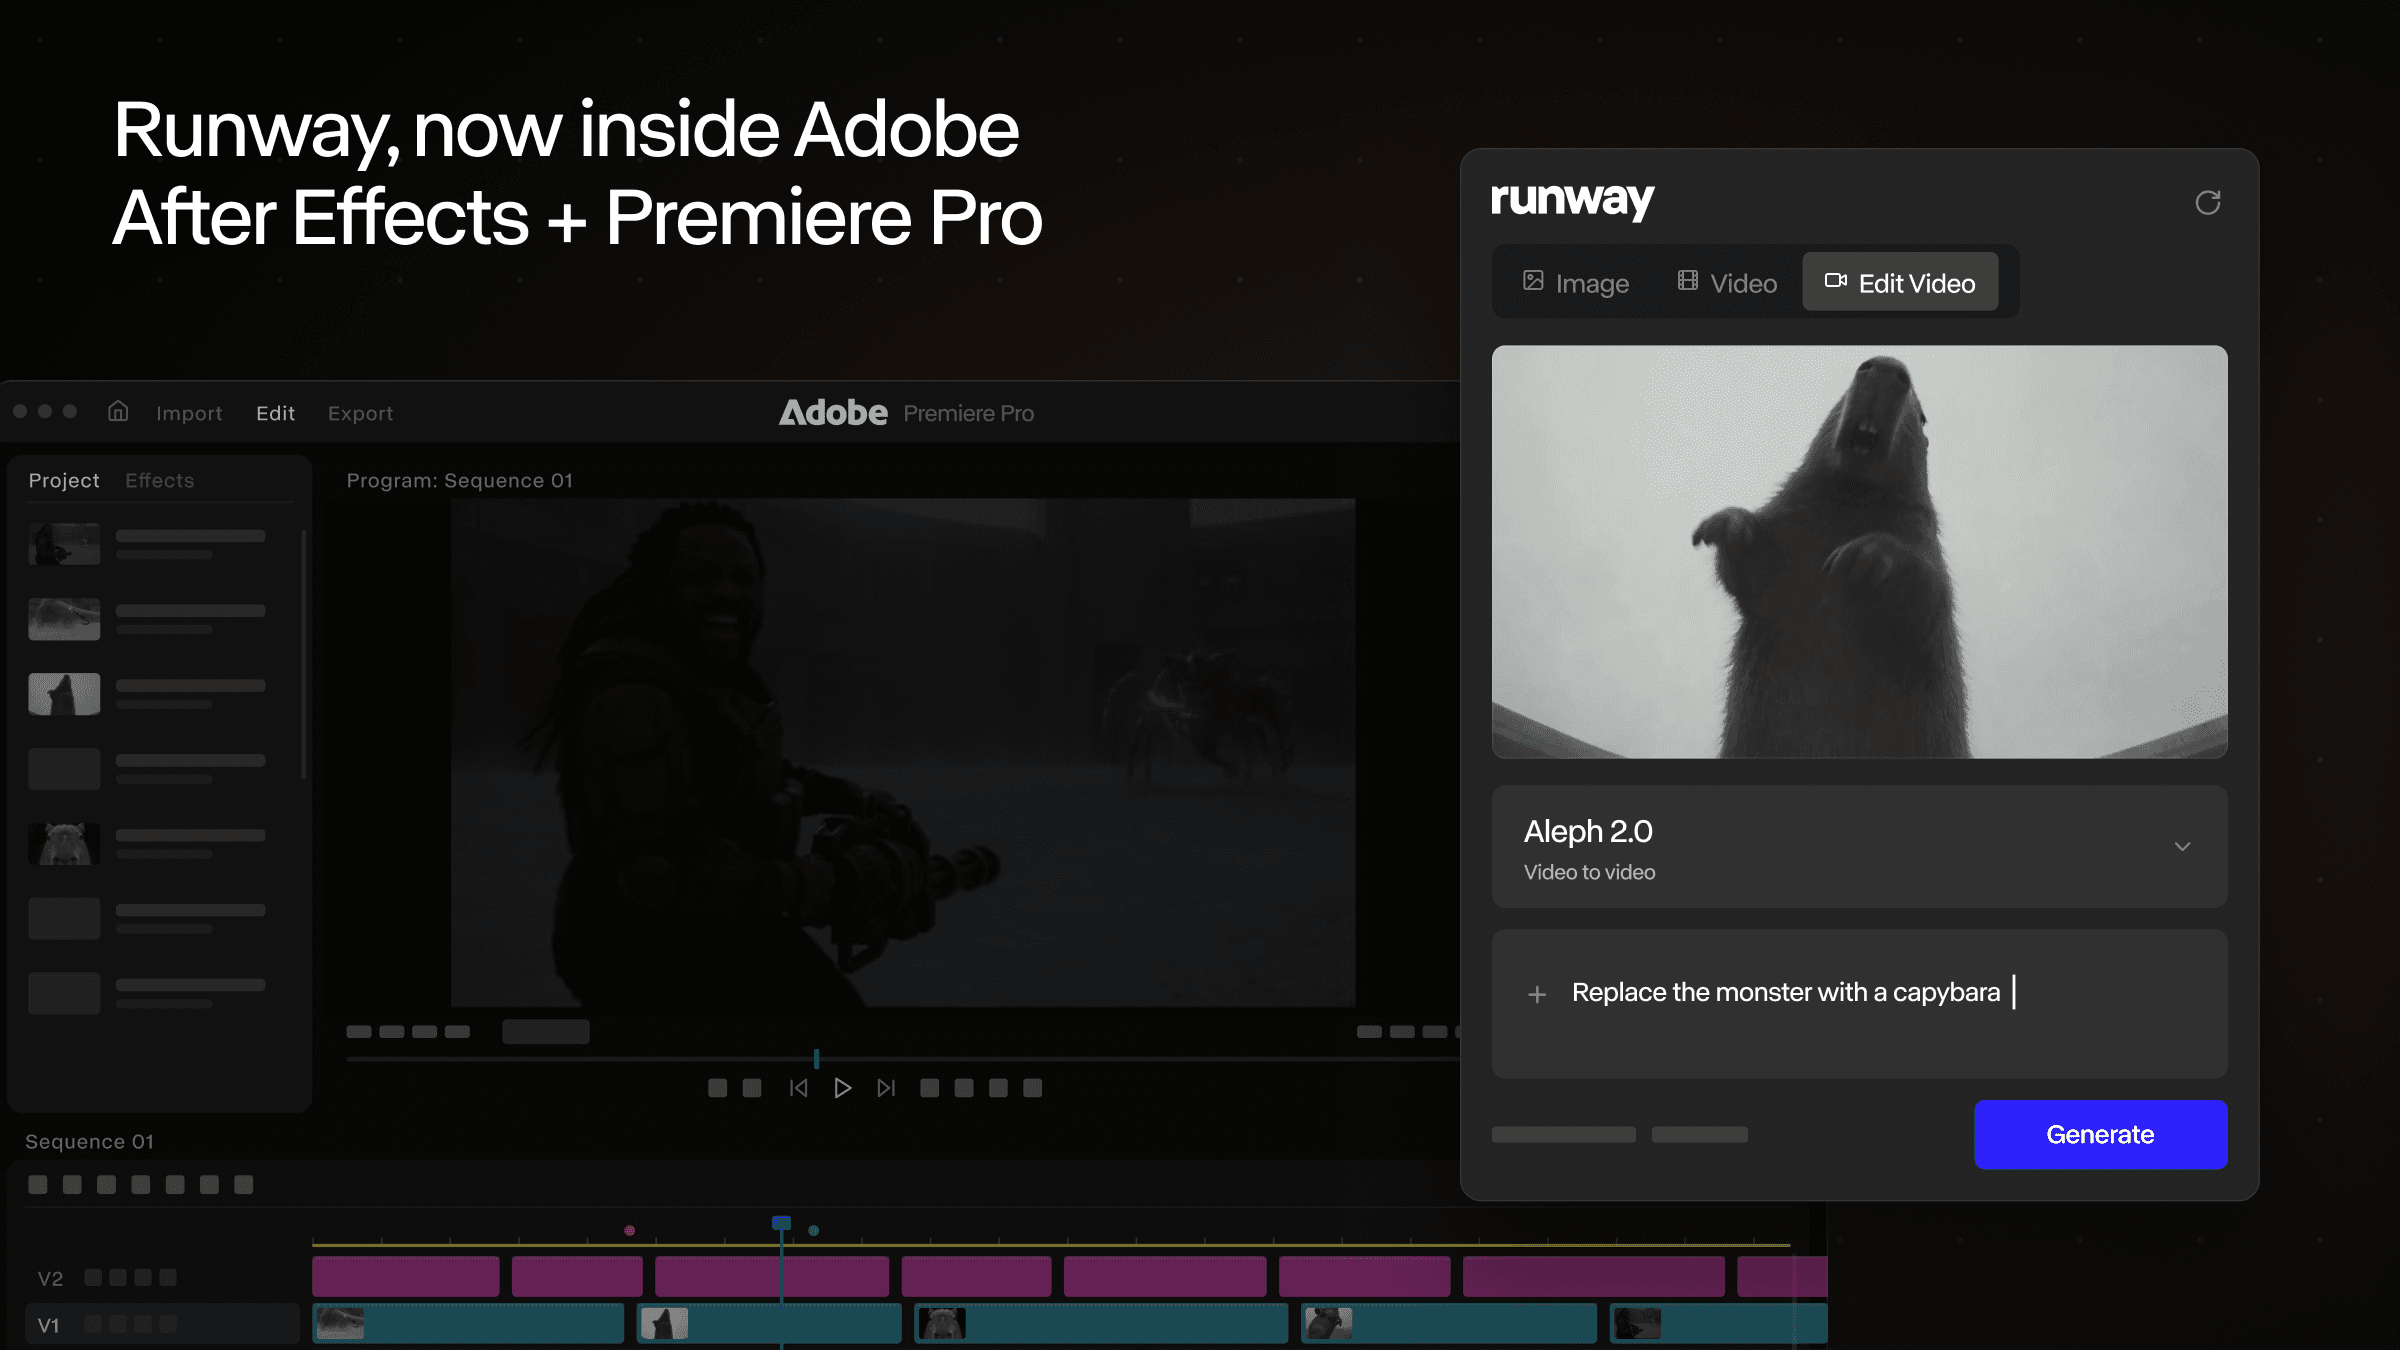This screenshot has width=2400, height=1350.
Task: Switch to the Effects panel tab
Action: tap(159, 480)
